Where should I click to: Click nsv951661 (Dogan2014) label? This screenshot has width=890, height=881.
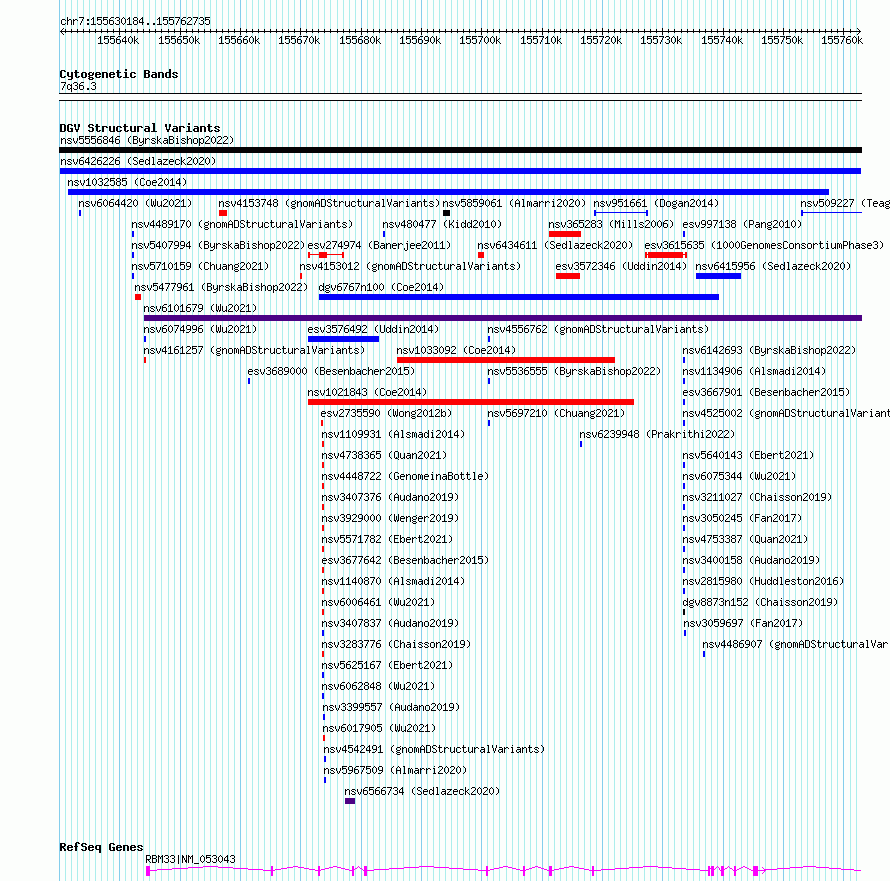point(656,203)
